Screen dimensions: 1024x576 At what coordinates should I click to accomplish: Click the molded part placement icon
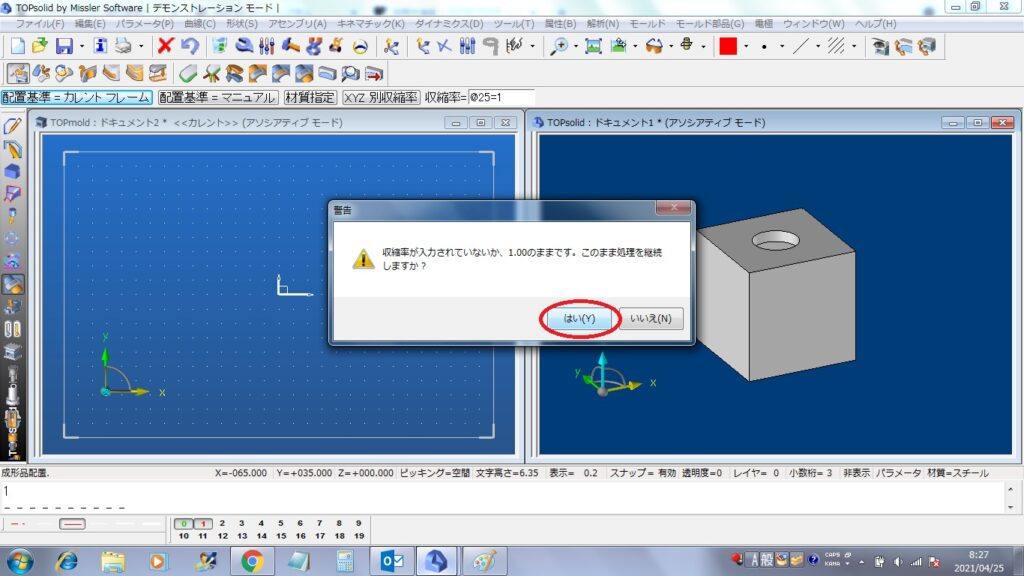[18, 73]
